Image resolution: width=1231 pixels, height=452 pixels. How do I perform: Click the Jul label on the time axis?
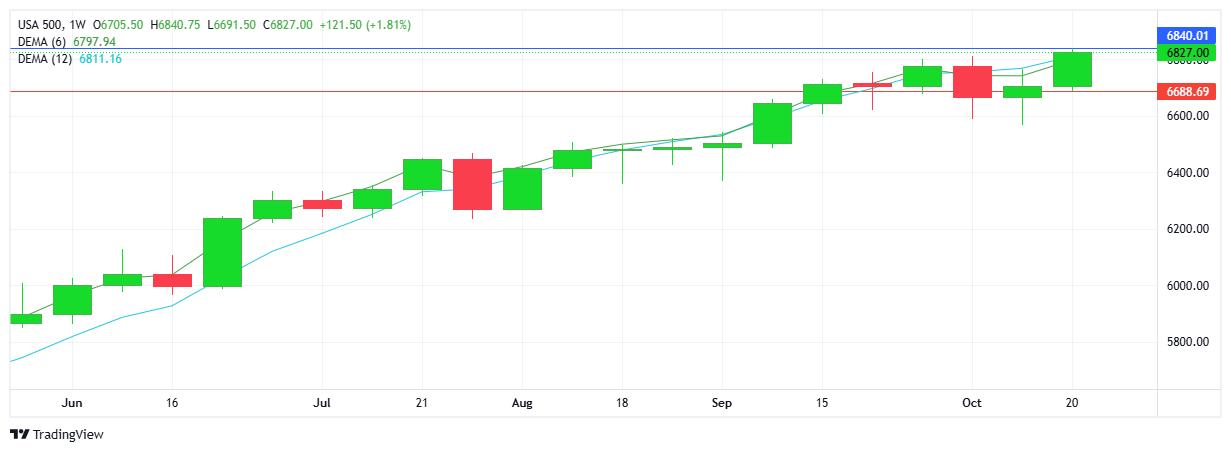(322, 403)
